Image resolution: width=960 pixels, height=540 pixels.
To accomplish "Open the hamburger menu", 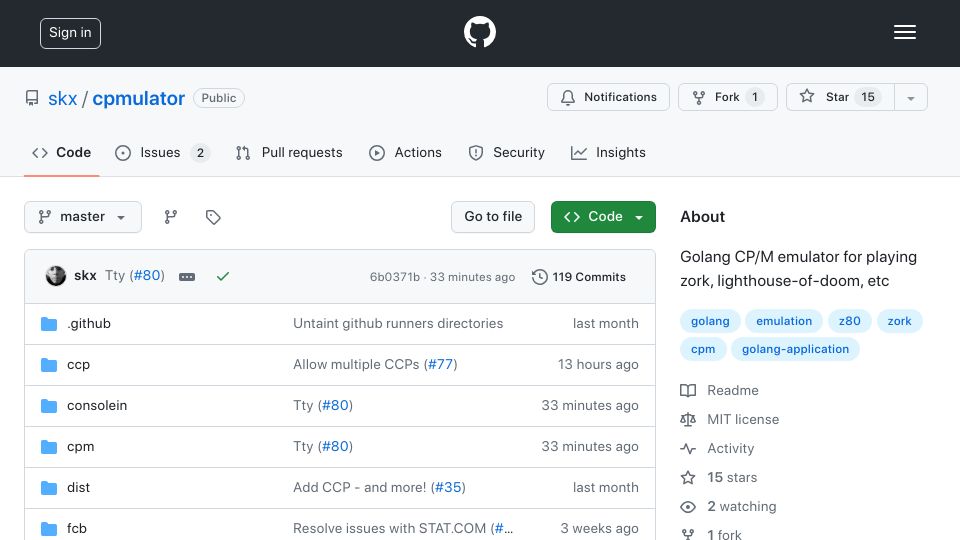I will [x=904, y=32].
